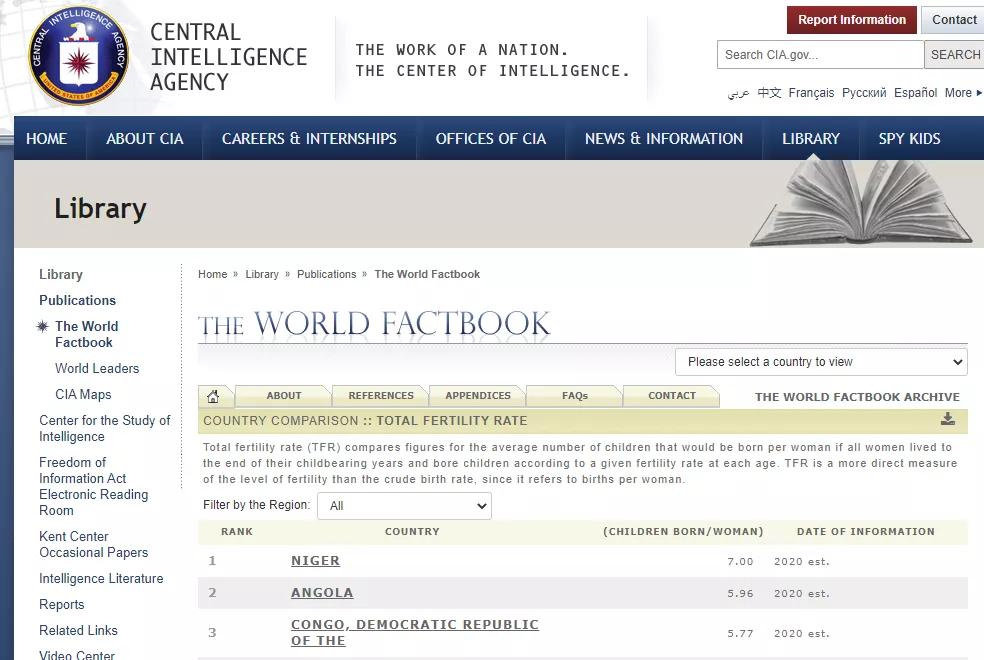Switch to the REFERENCES tab
Screen dimensions: 984x660
click(381, 396)
